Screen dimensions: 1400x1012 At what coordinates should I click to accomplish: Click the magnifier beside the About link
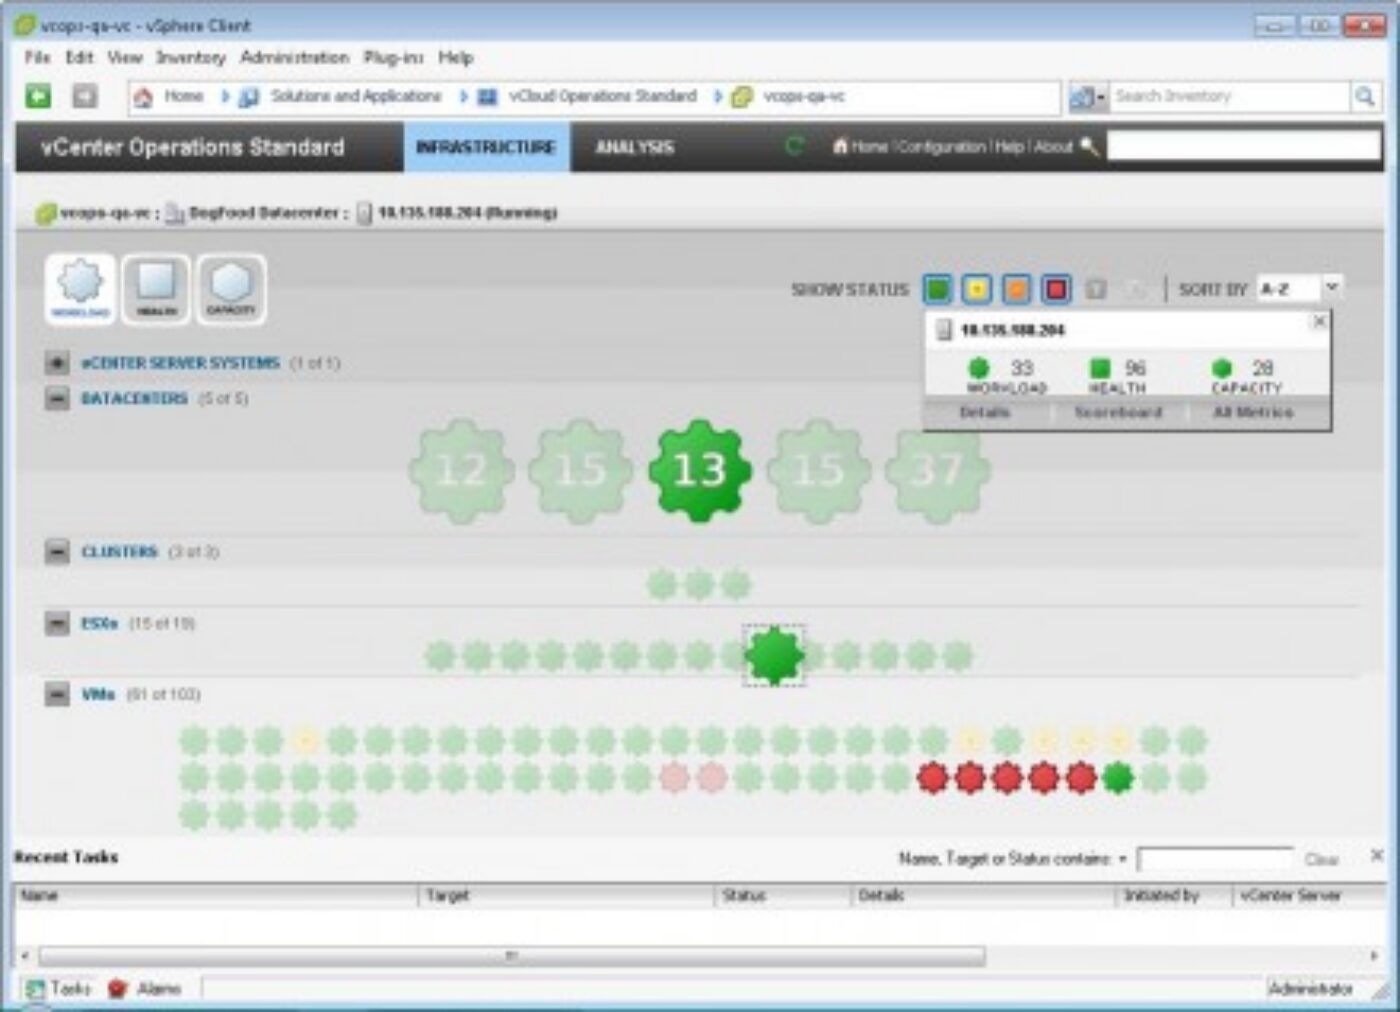(1089, 147)
